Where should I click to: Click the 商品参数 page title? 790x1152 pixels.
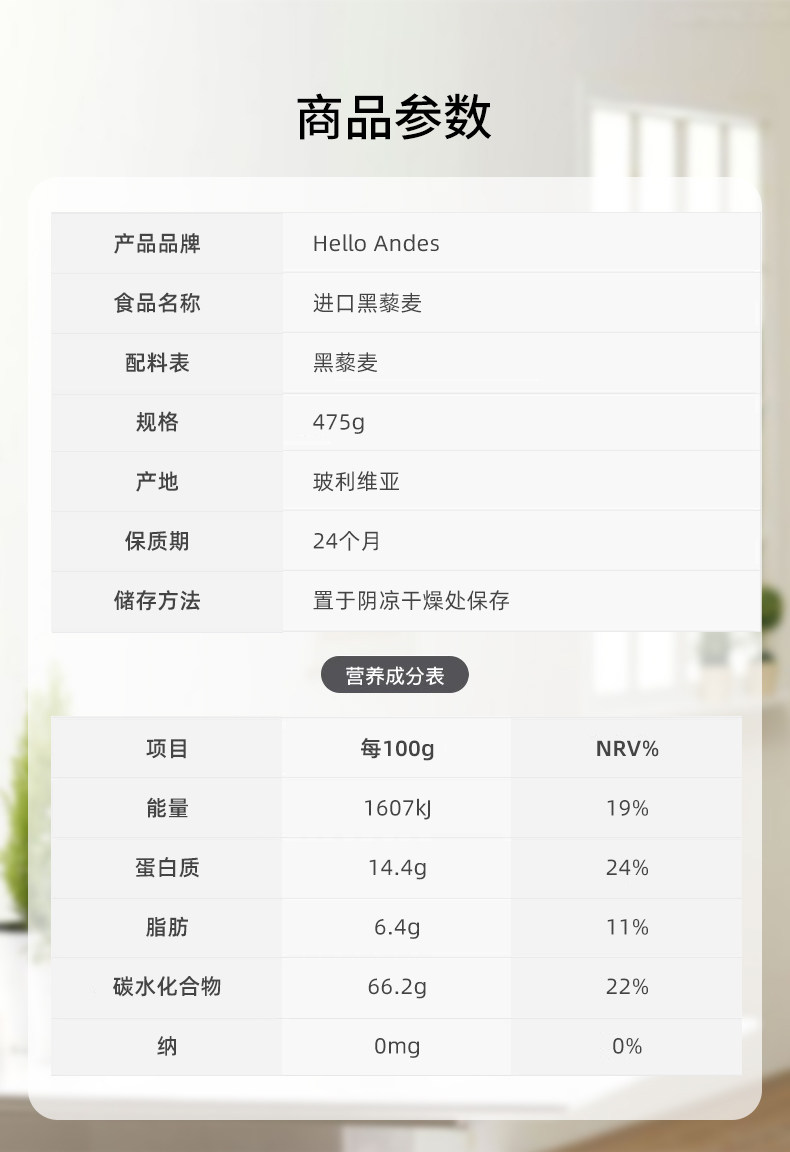394,118
